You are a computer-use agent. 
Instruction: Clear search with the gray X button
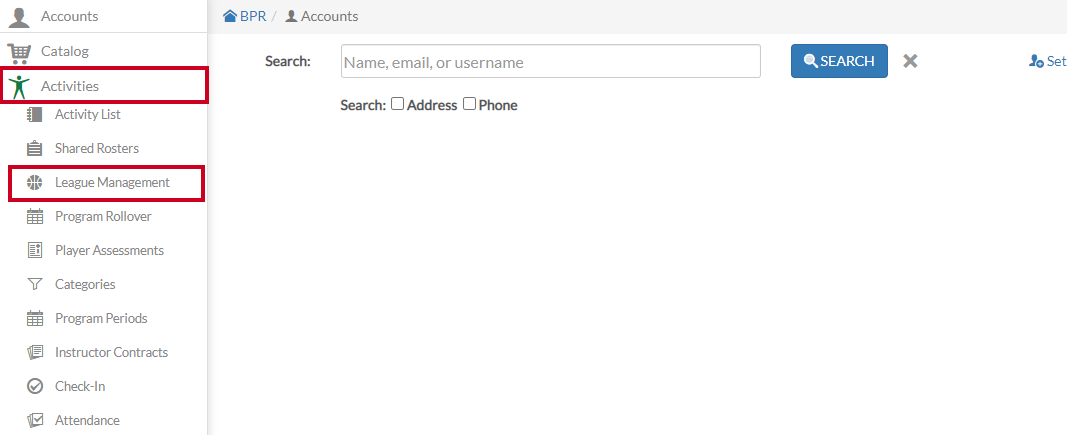coord(910,61)
